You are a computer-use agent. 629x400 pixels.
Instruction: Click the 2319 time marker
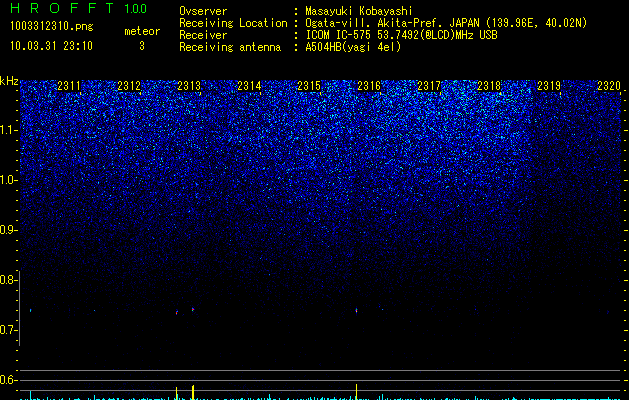[549, 86]
